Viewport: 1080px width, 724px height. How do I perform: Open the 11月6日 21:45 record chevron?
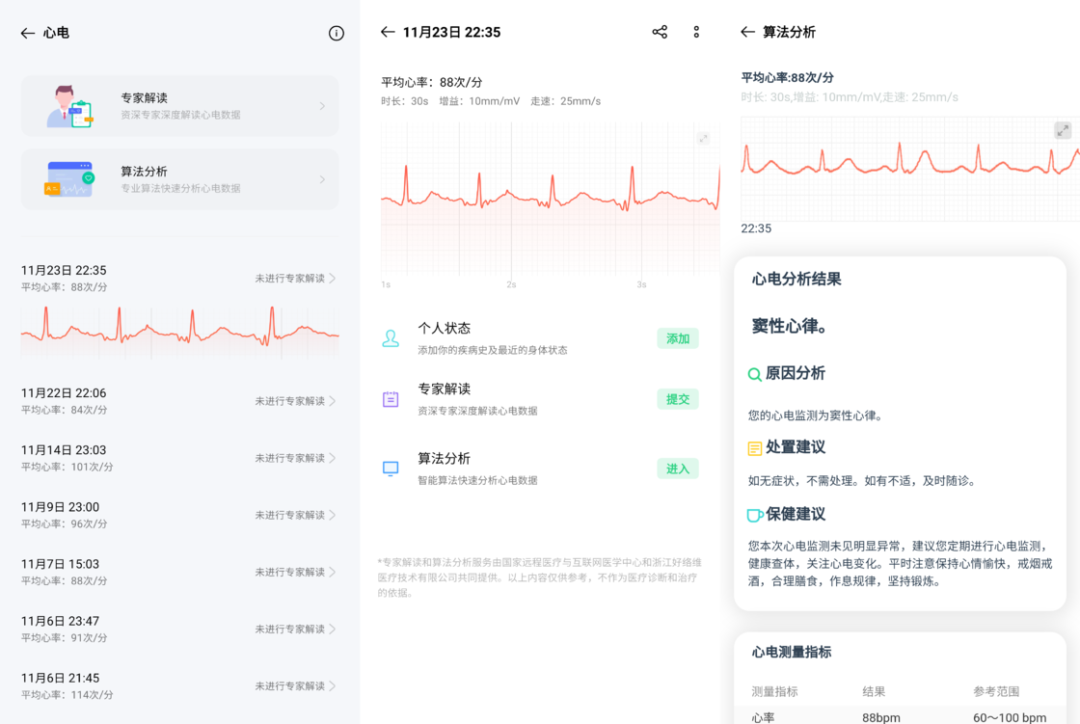click(333, 686)
